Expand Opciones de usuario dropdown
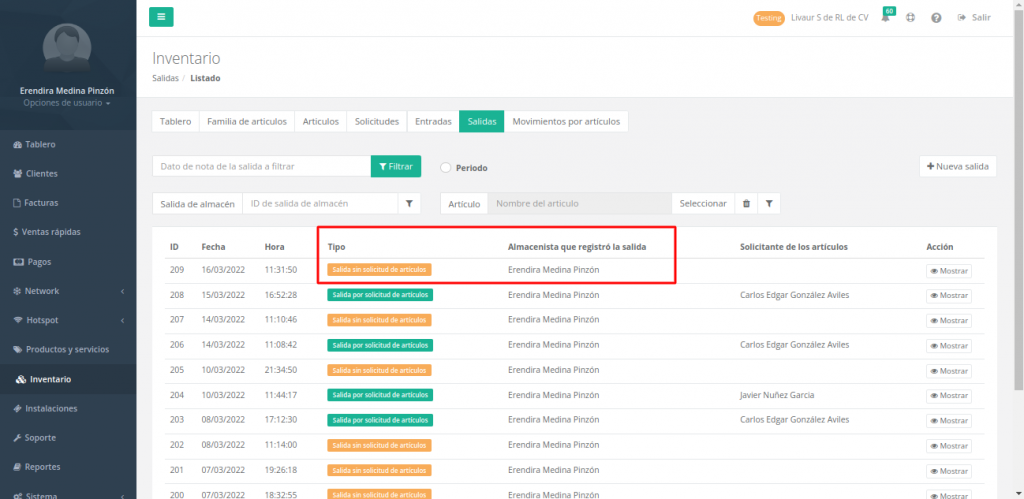This screenshot has height=499, width=1024. (x=67, y=103)
